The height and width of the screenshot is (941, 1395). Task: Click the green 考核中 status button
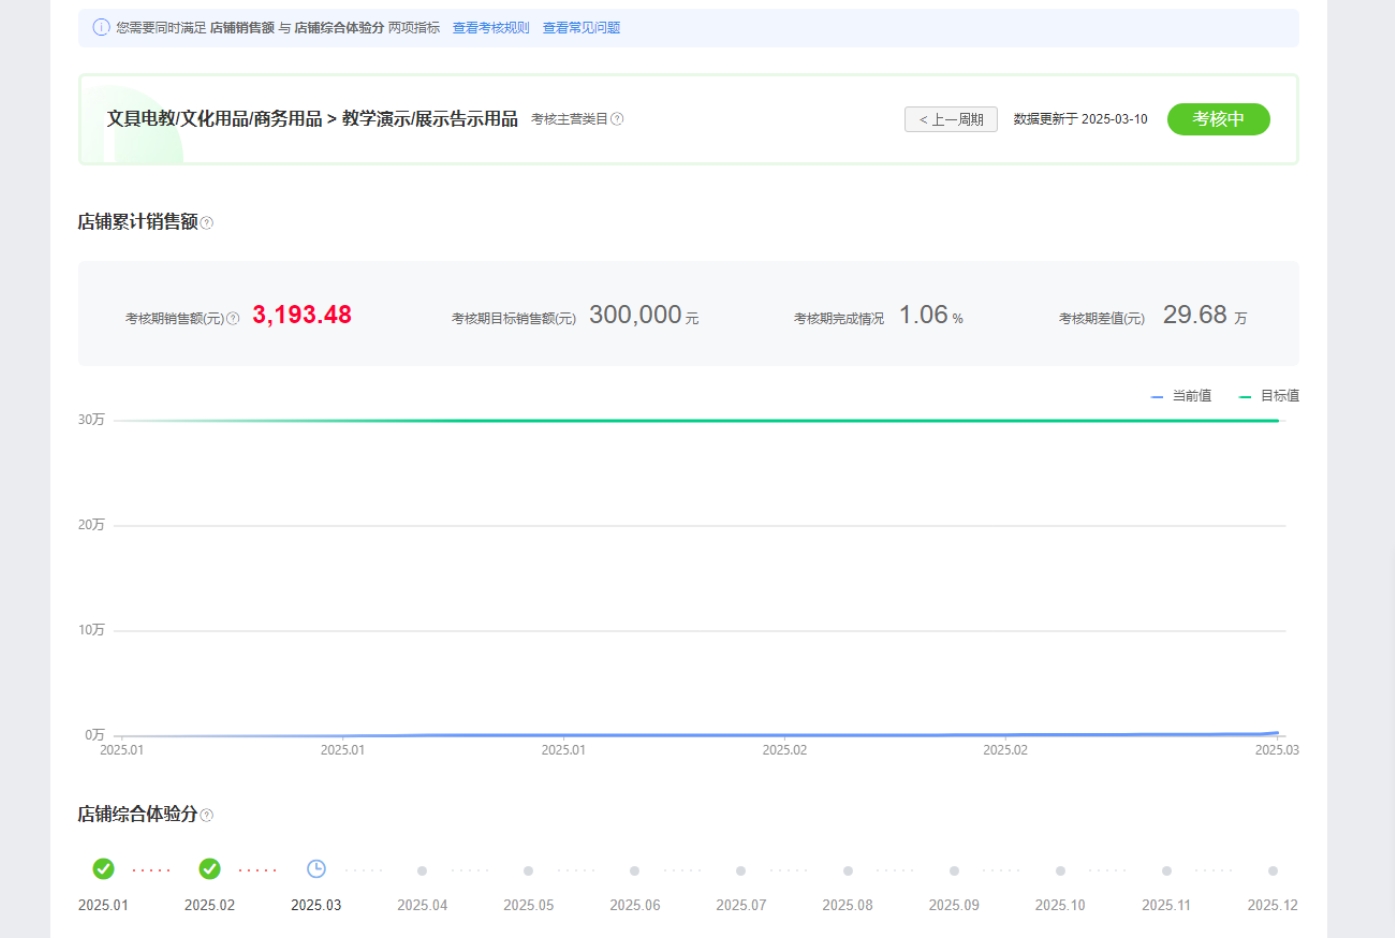click(x=1218, y=119)
